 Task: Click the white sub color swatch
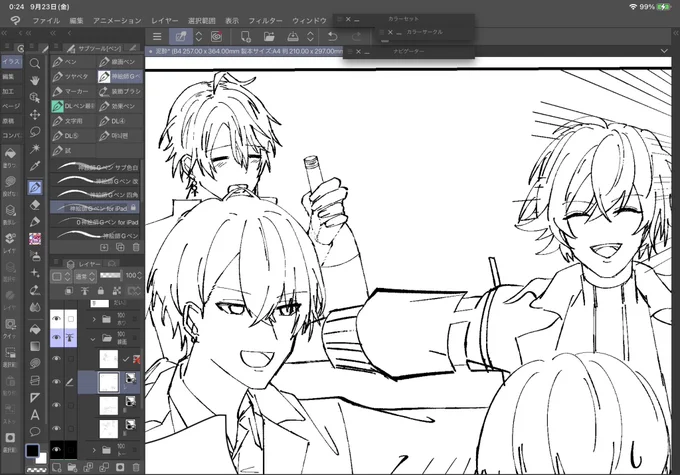tap(42, 459)
